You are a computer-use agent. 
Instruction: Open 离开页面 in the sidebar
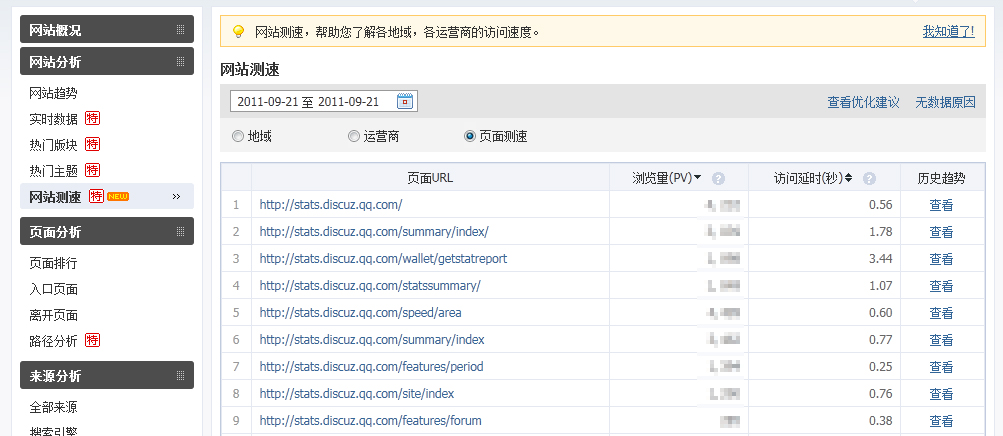coord(54,315)
